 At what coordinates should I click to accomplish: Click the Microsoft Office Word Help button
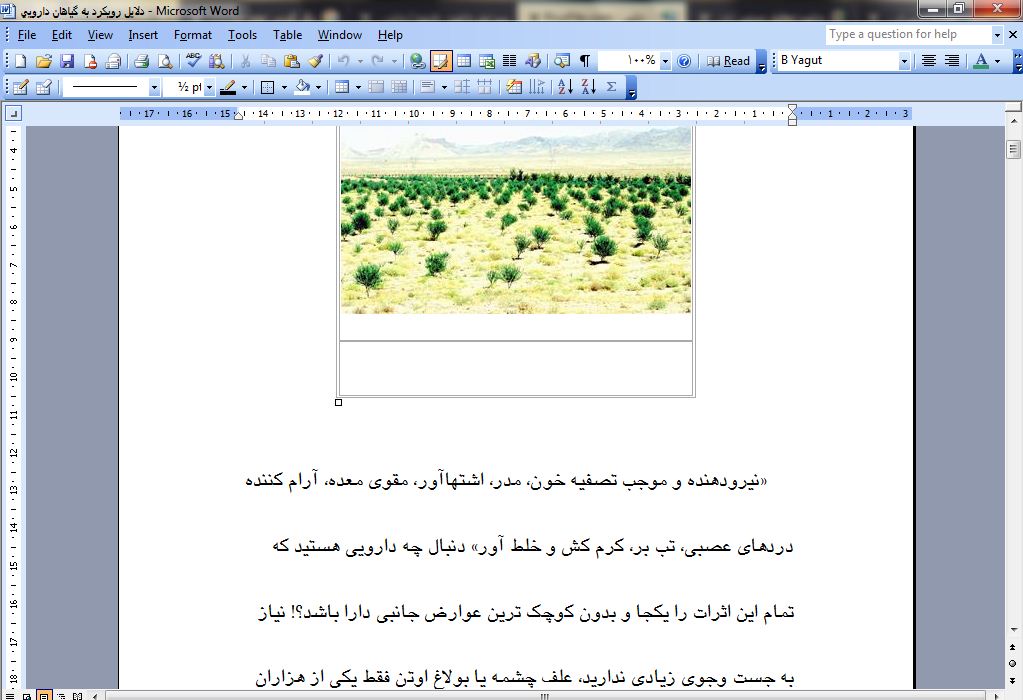pos(684,61)
